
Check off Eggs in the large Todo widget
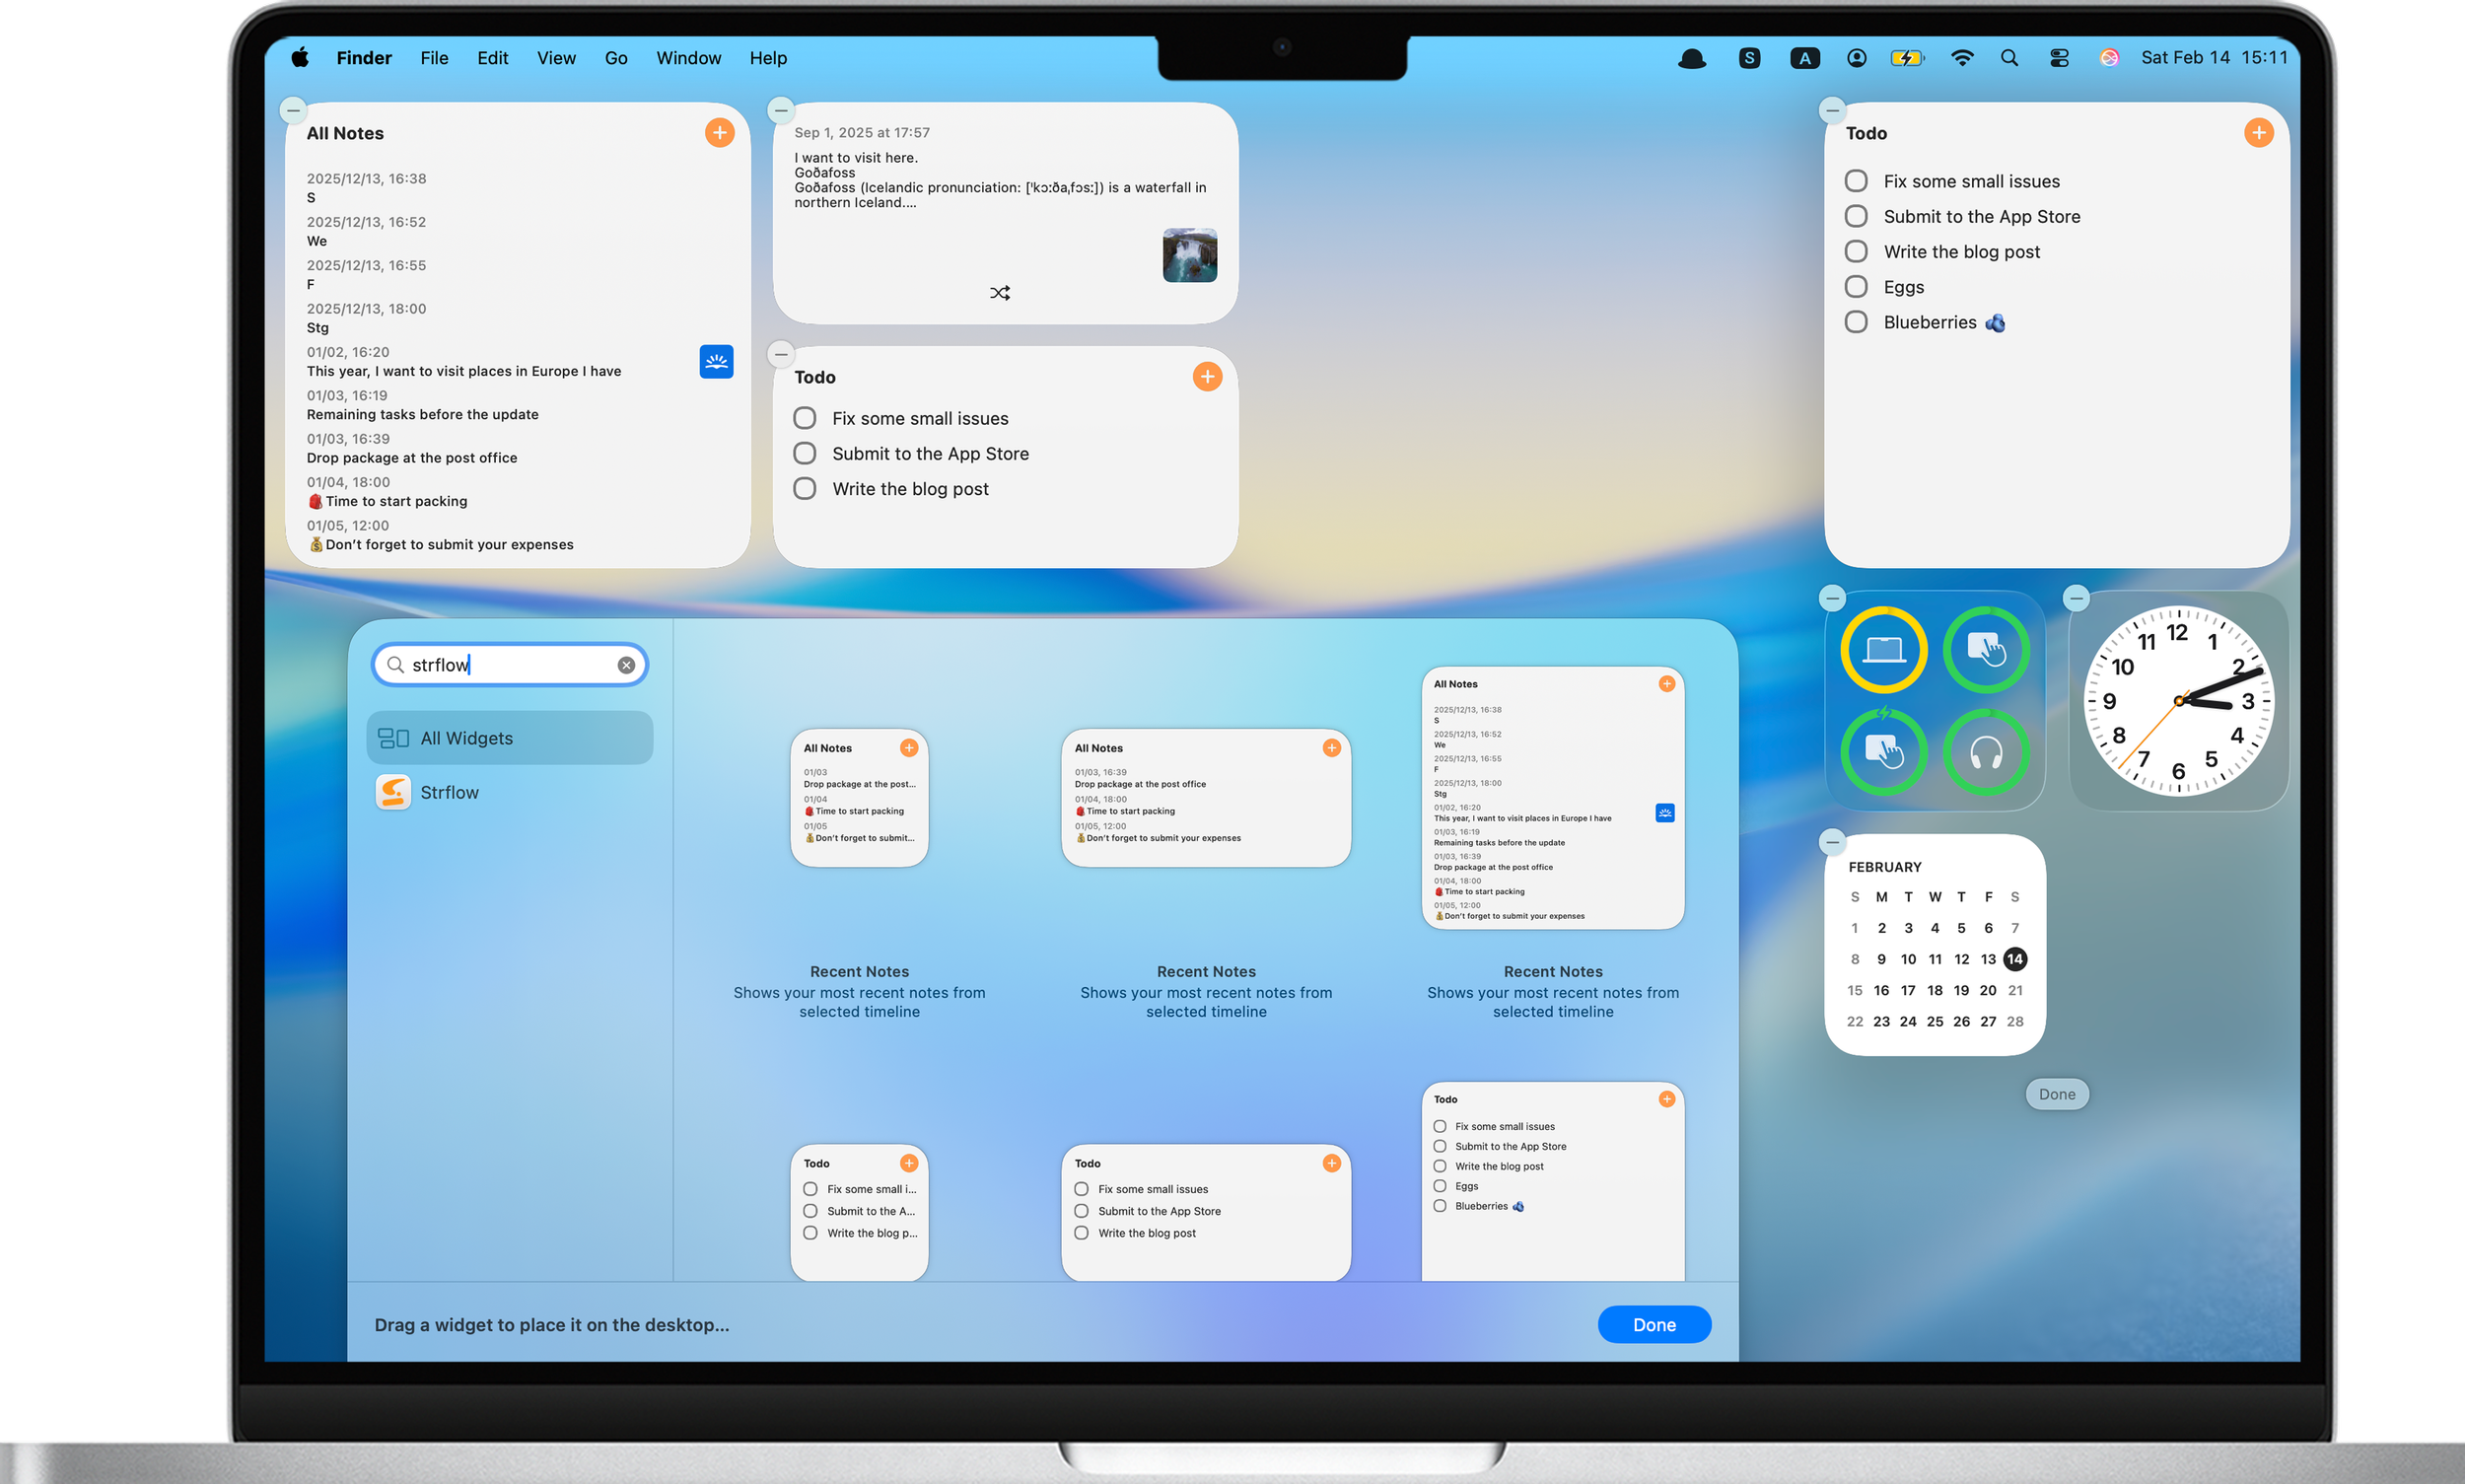(1856, 287)
